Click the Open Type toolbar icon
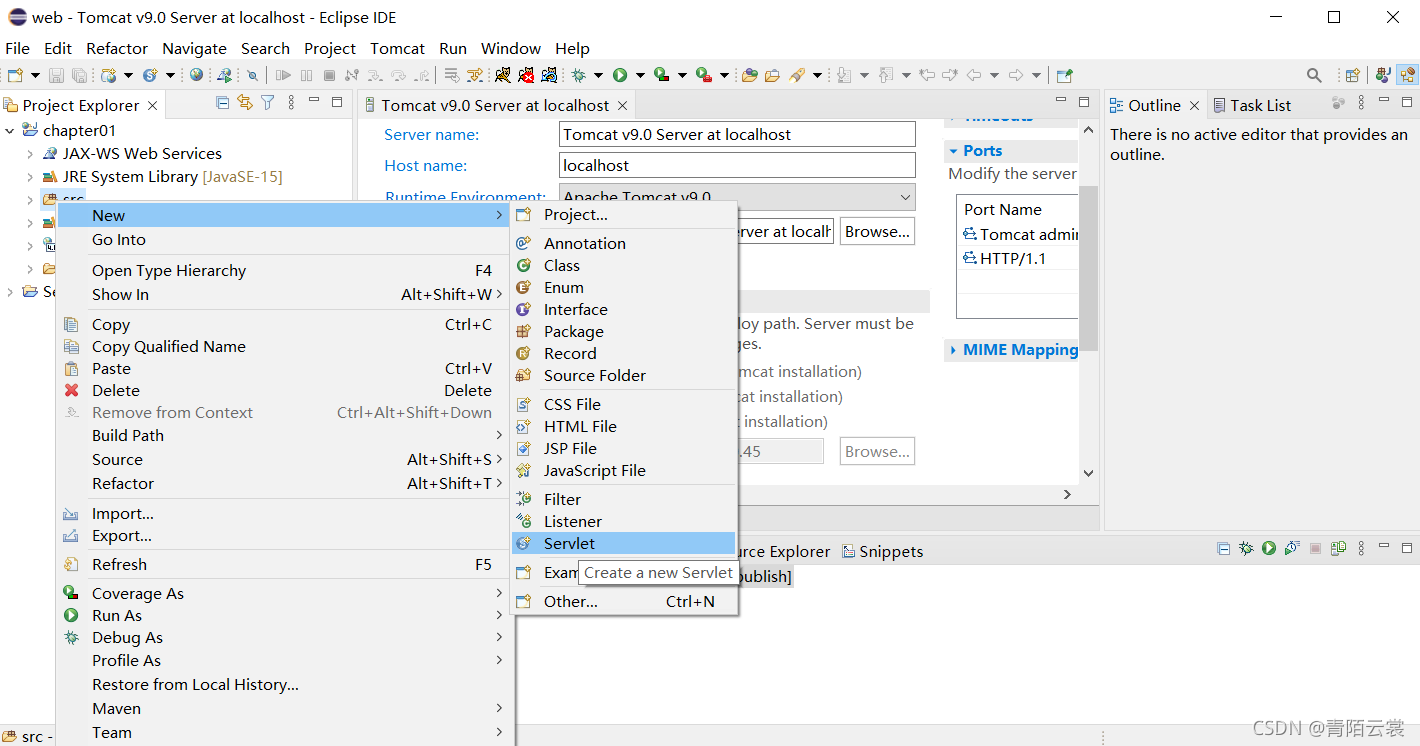The image size is (1420, 746). [750, 75]
